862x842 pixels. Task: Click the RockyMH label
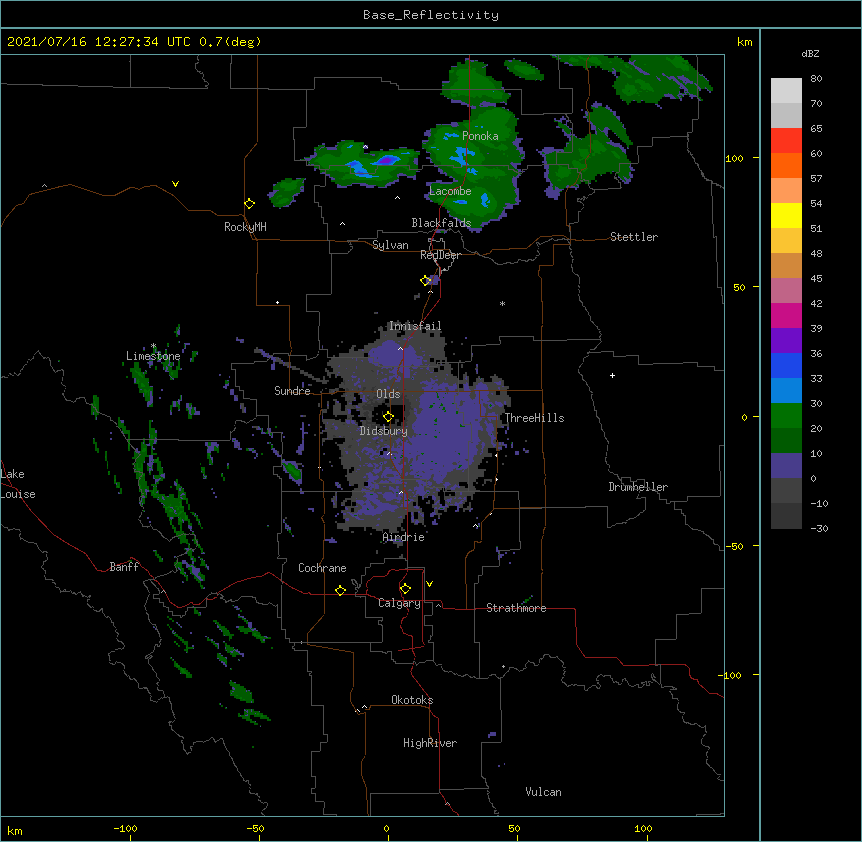245,227
